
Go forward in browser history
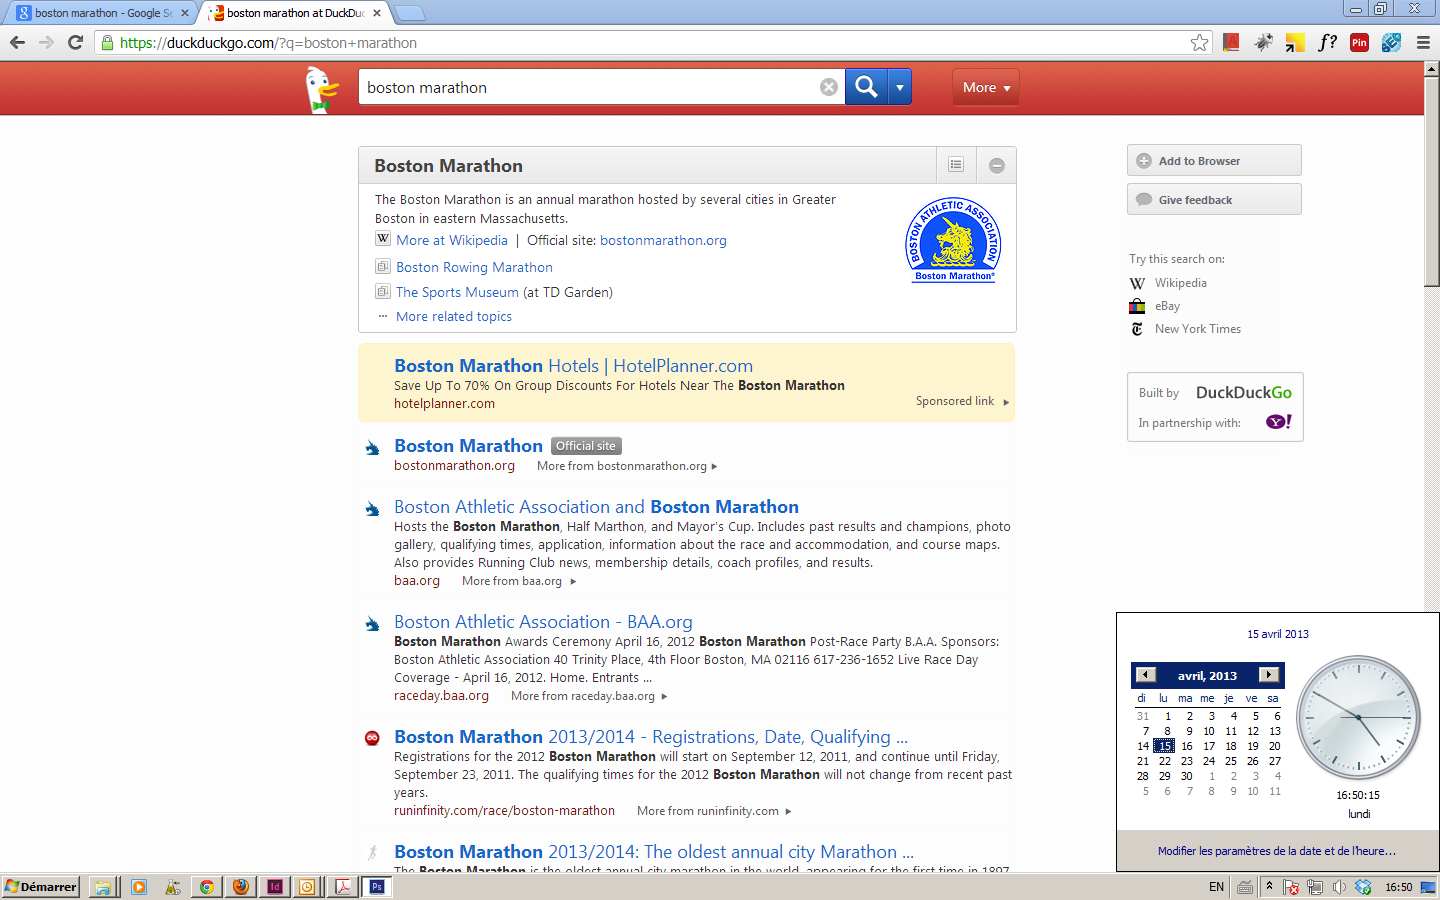pyautogui.click(x=46, y=42)
